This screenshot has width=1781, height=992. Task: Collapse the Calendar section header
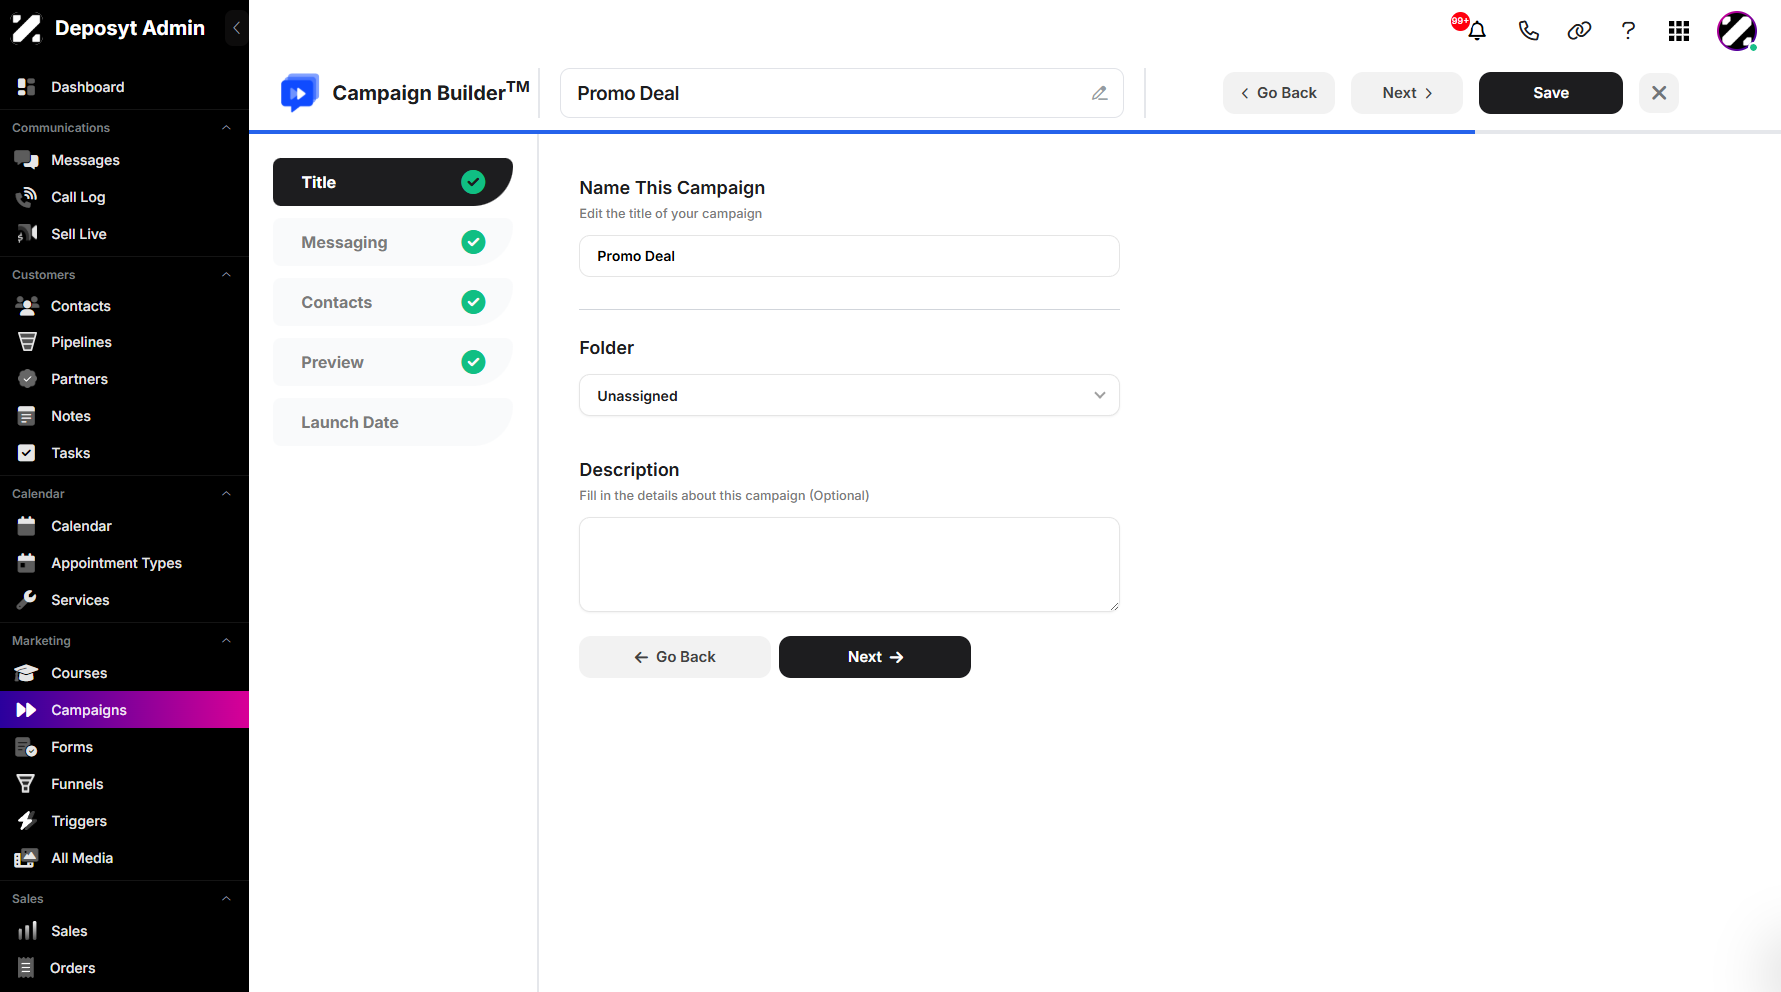[226, 494]
